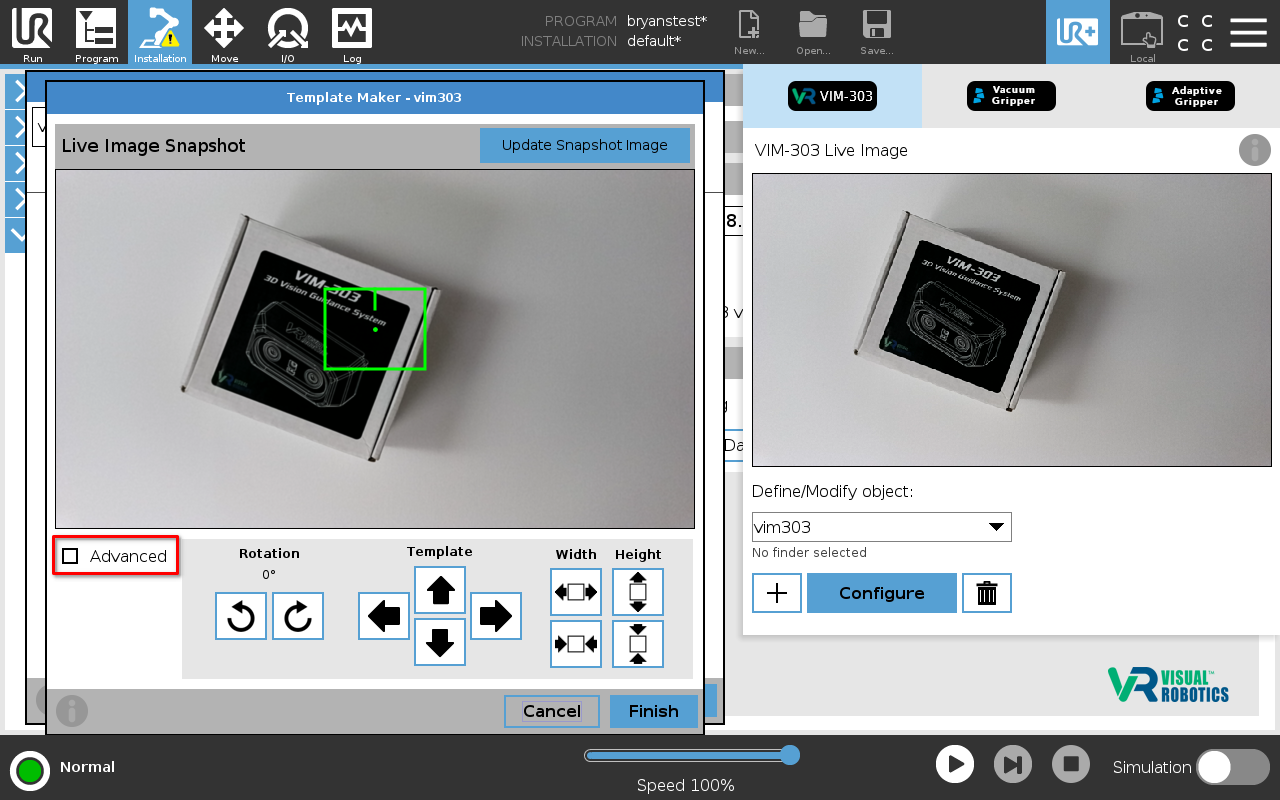Move template right with arrow

click(x=496, y=616)
